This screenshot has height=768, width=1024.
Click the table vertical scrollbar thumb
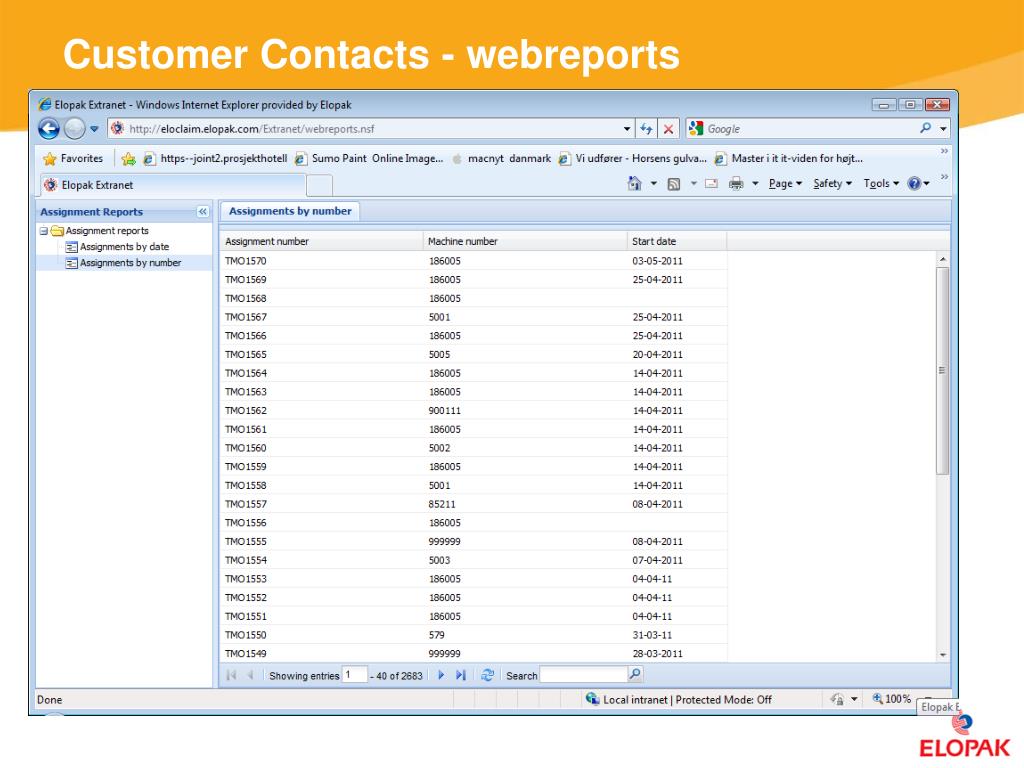(x=942, y=370)
